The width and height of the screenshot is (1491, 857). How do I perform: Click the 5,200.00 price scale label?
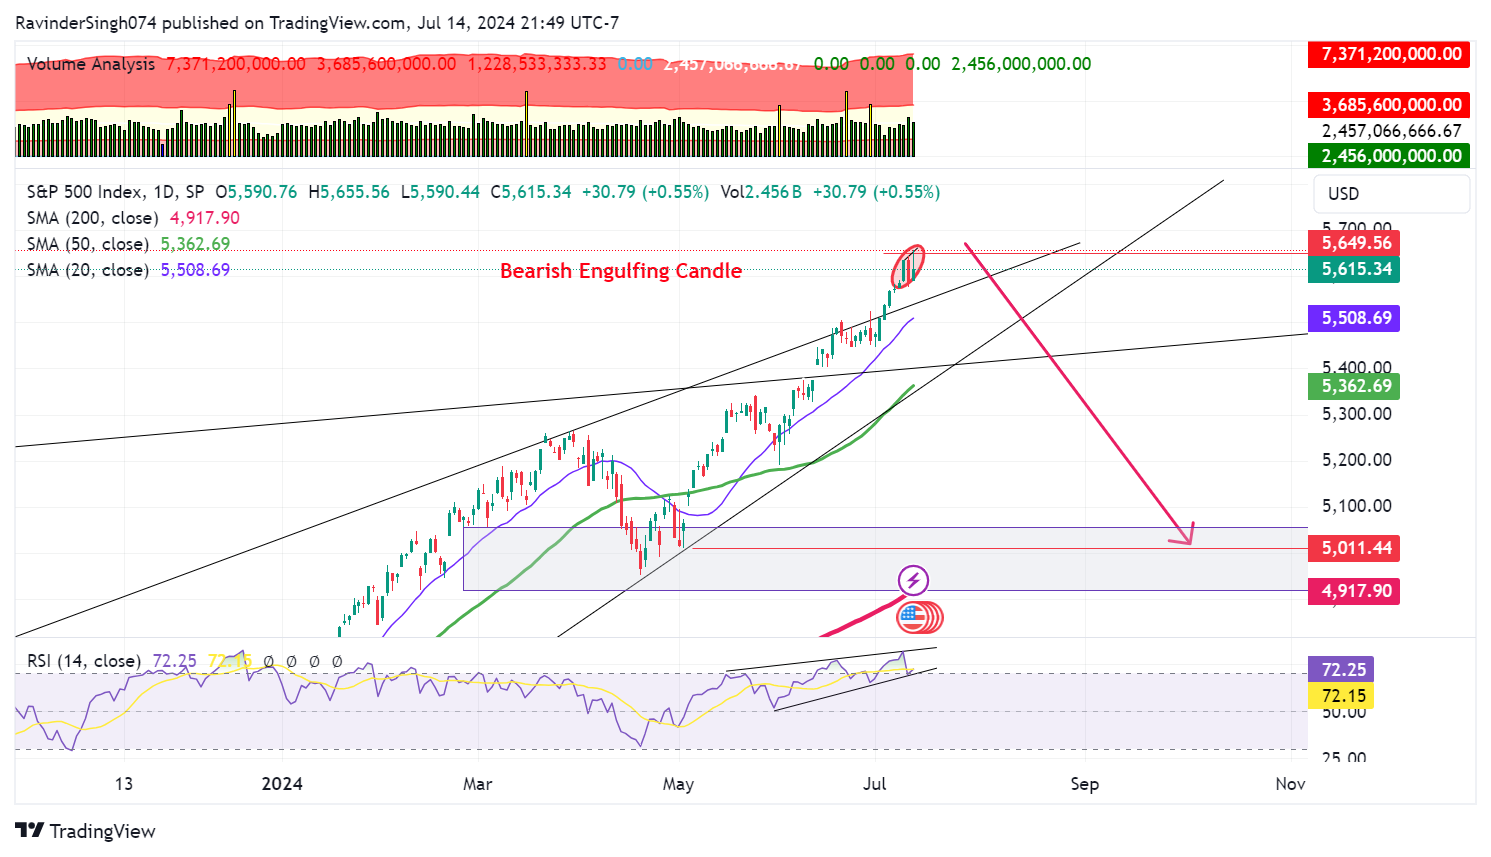[x=1356, y=460]
